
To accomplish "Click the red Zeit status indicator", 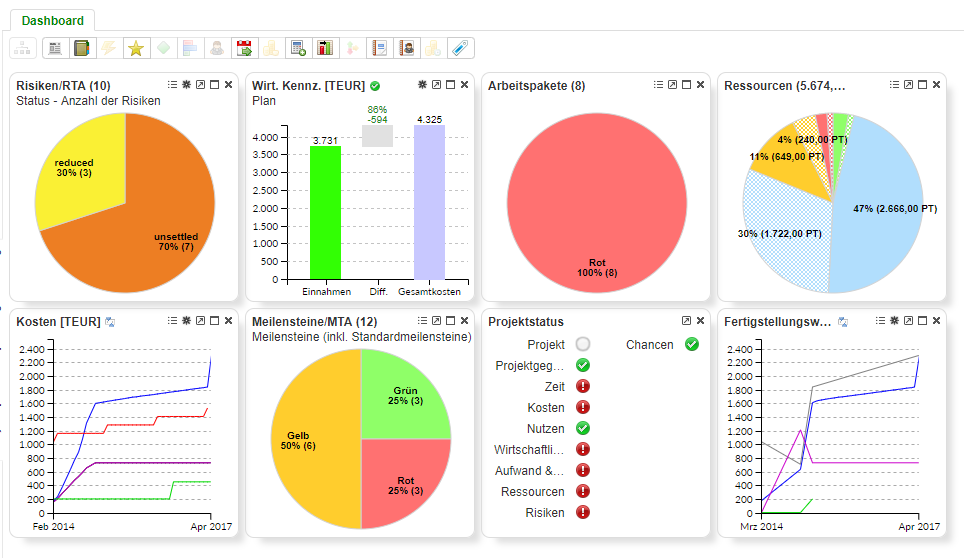I will [x=583, y=386].
